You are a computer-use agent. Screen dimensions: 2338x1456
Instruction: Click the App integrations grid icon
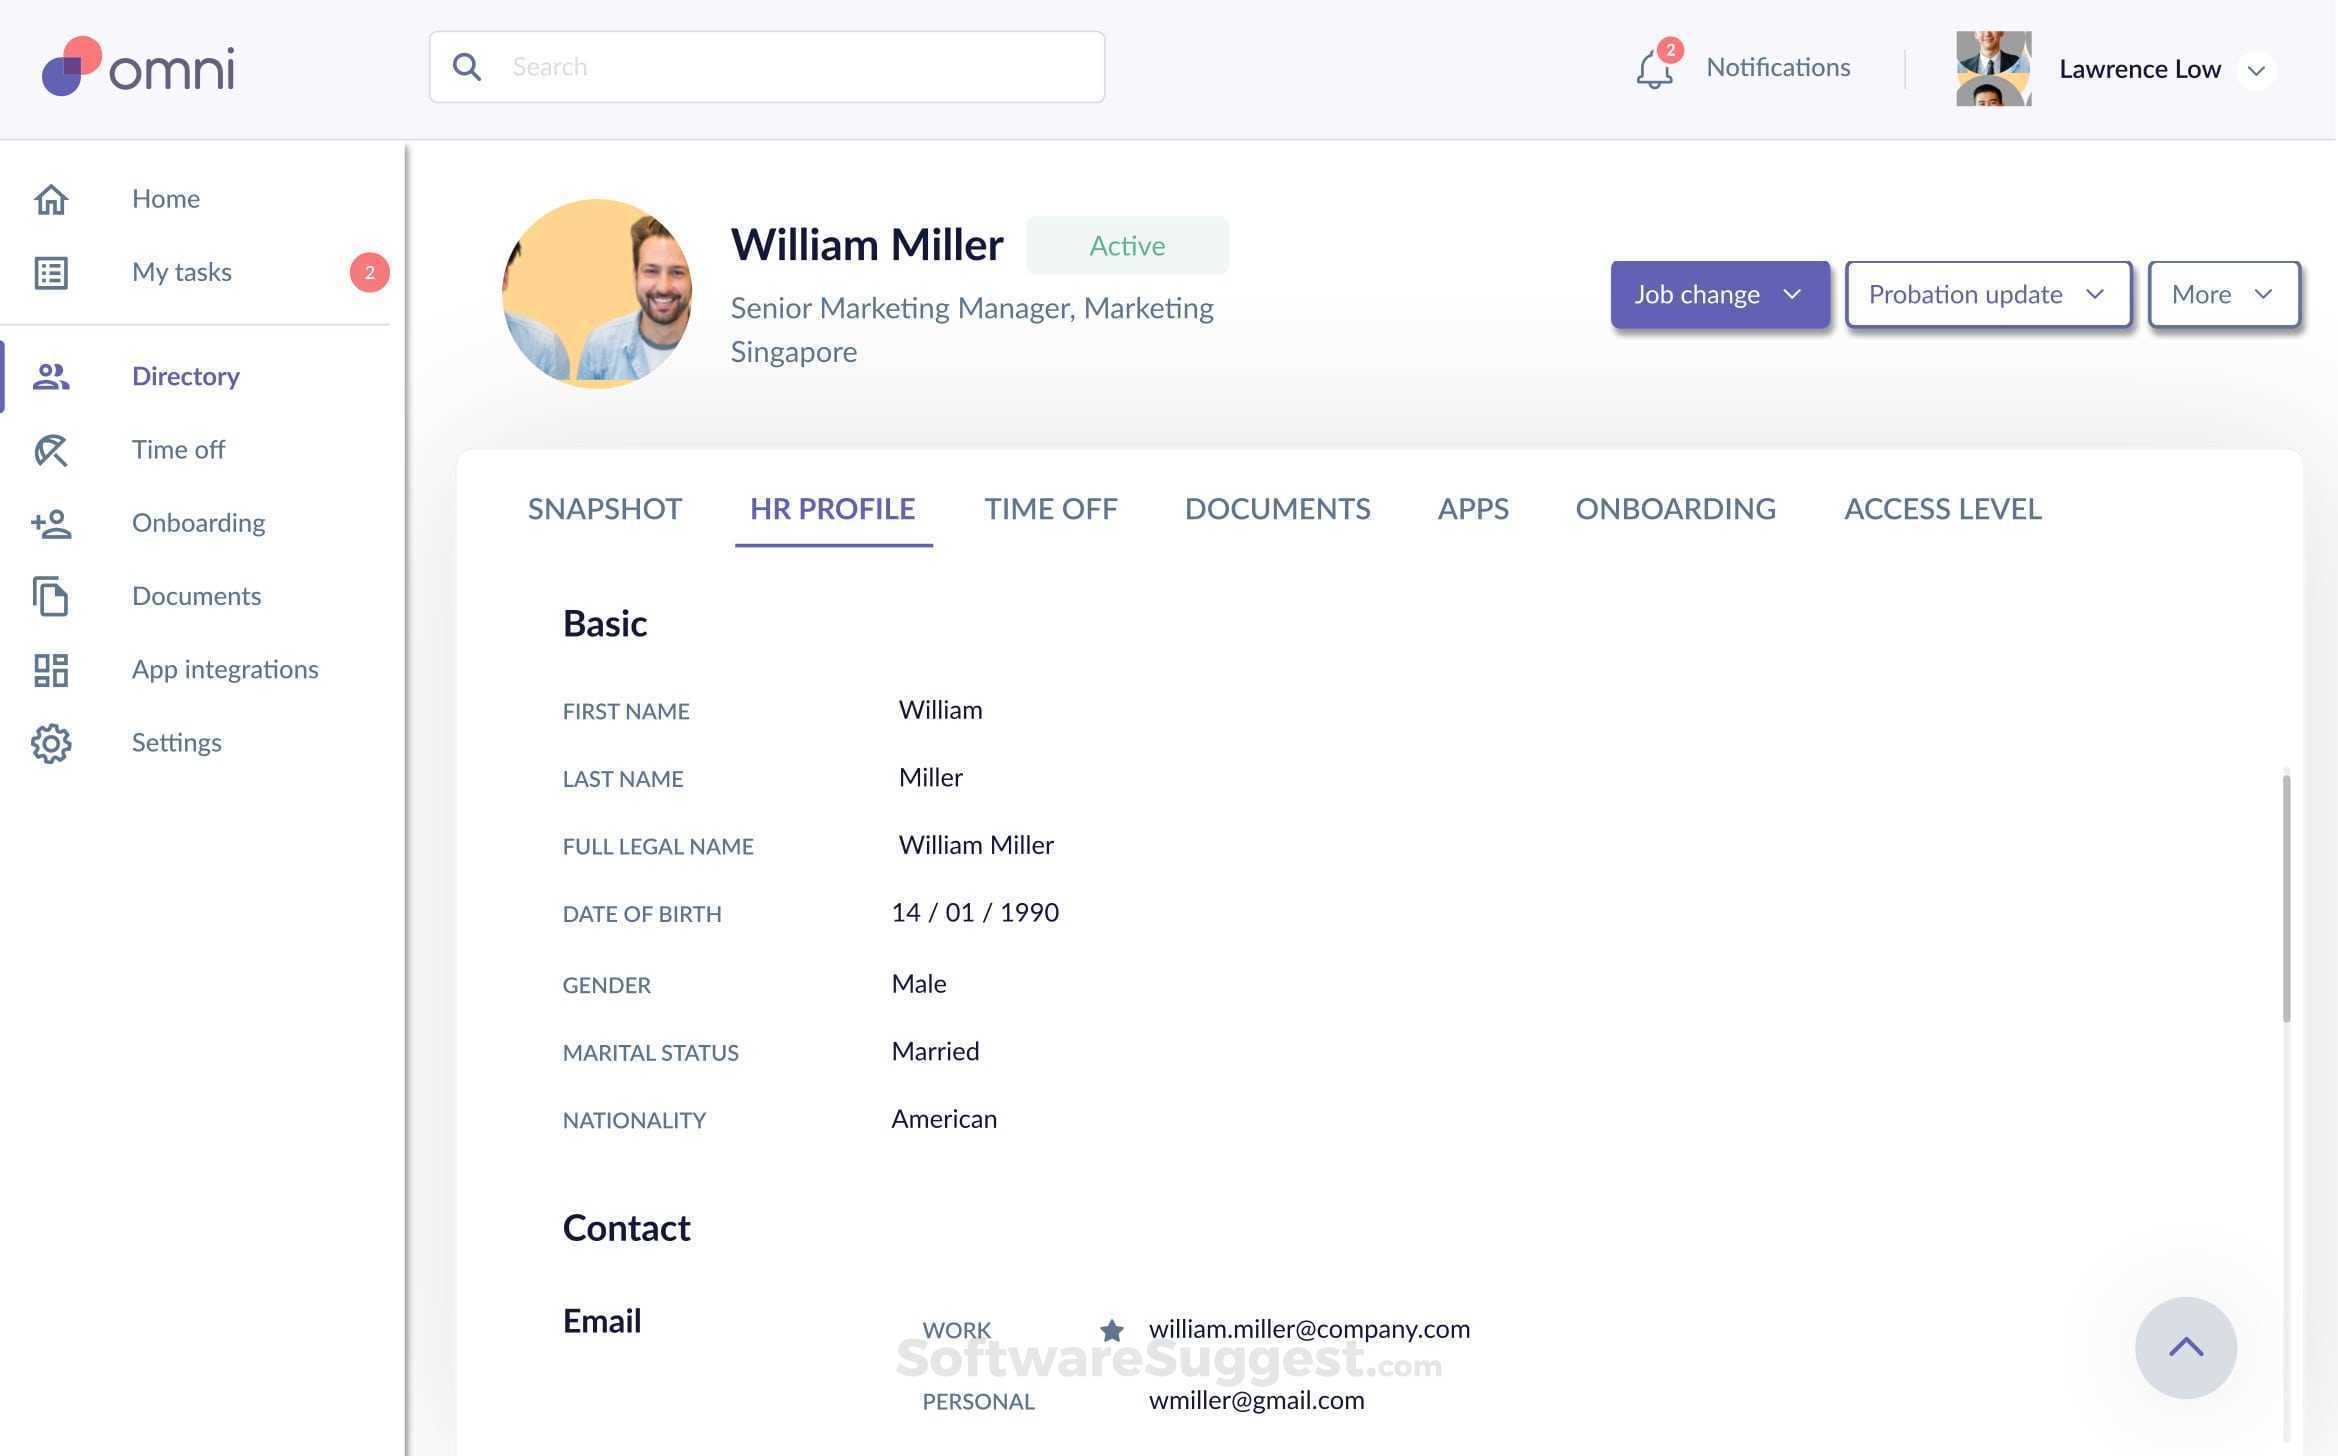51,670
